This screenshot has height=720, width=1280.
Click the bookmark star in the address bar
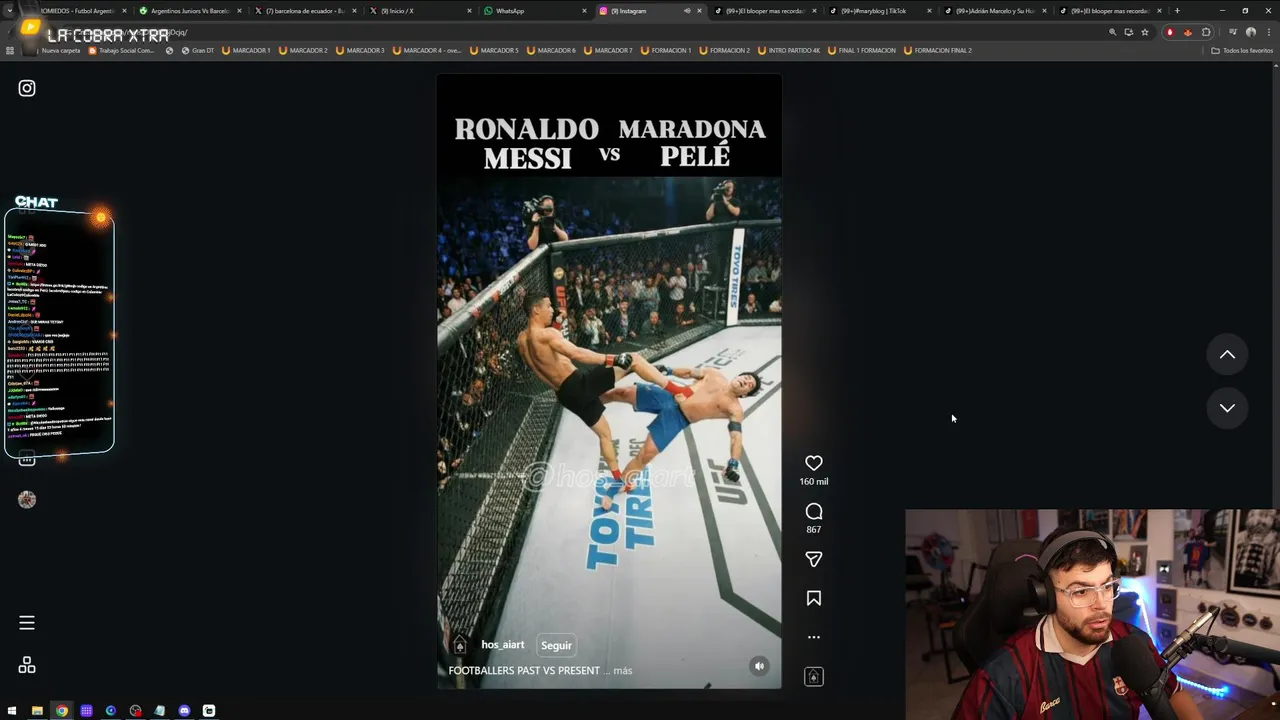(x=1145, y=32)
